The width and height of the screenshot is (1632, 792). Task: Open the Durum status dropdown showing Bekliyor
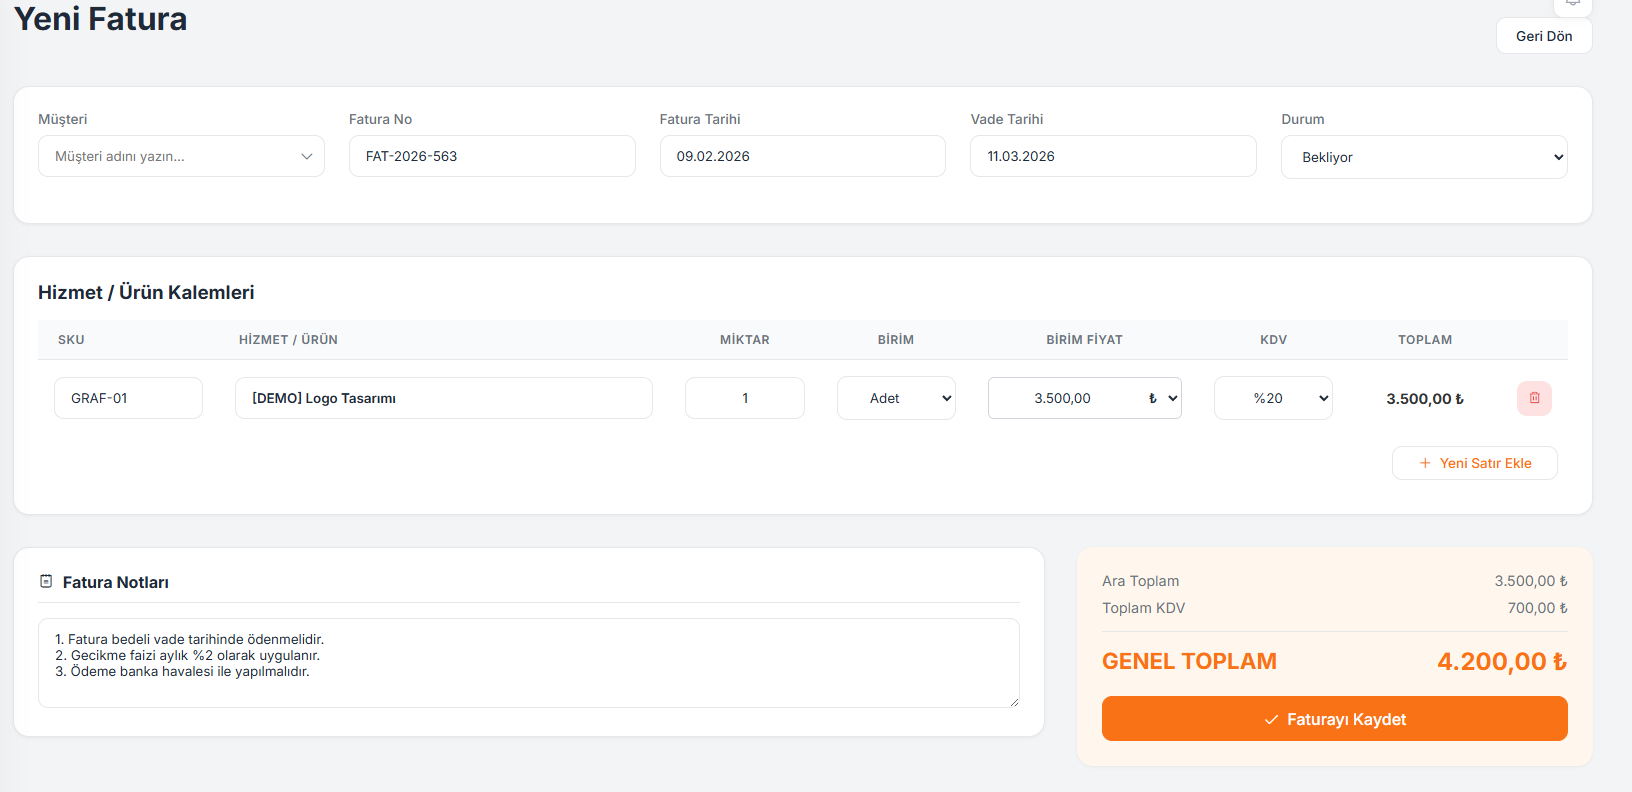pyautogui.click(x=1424, y=157)
